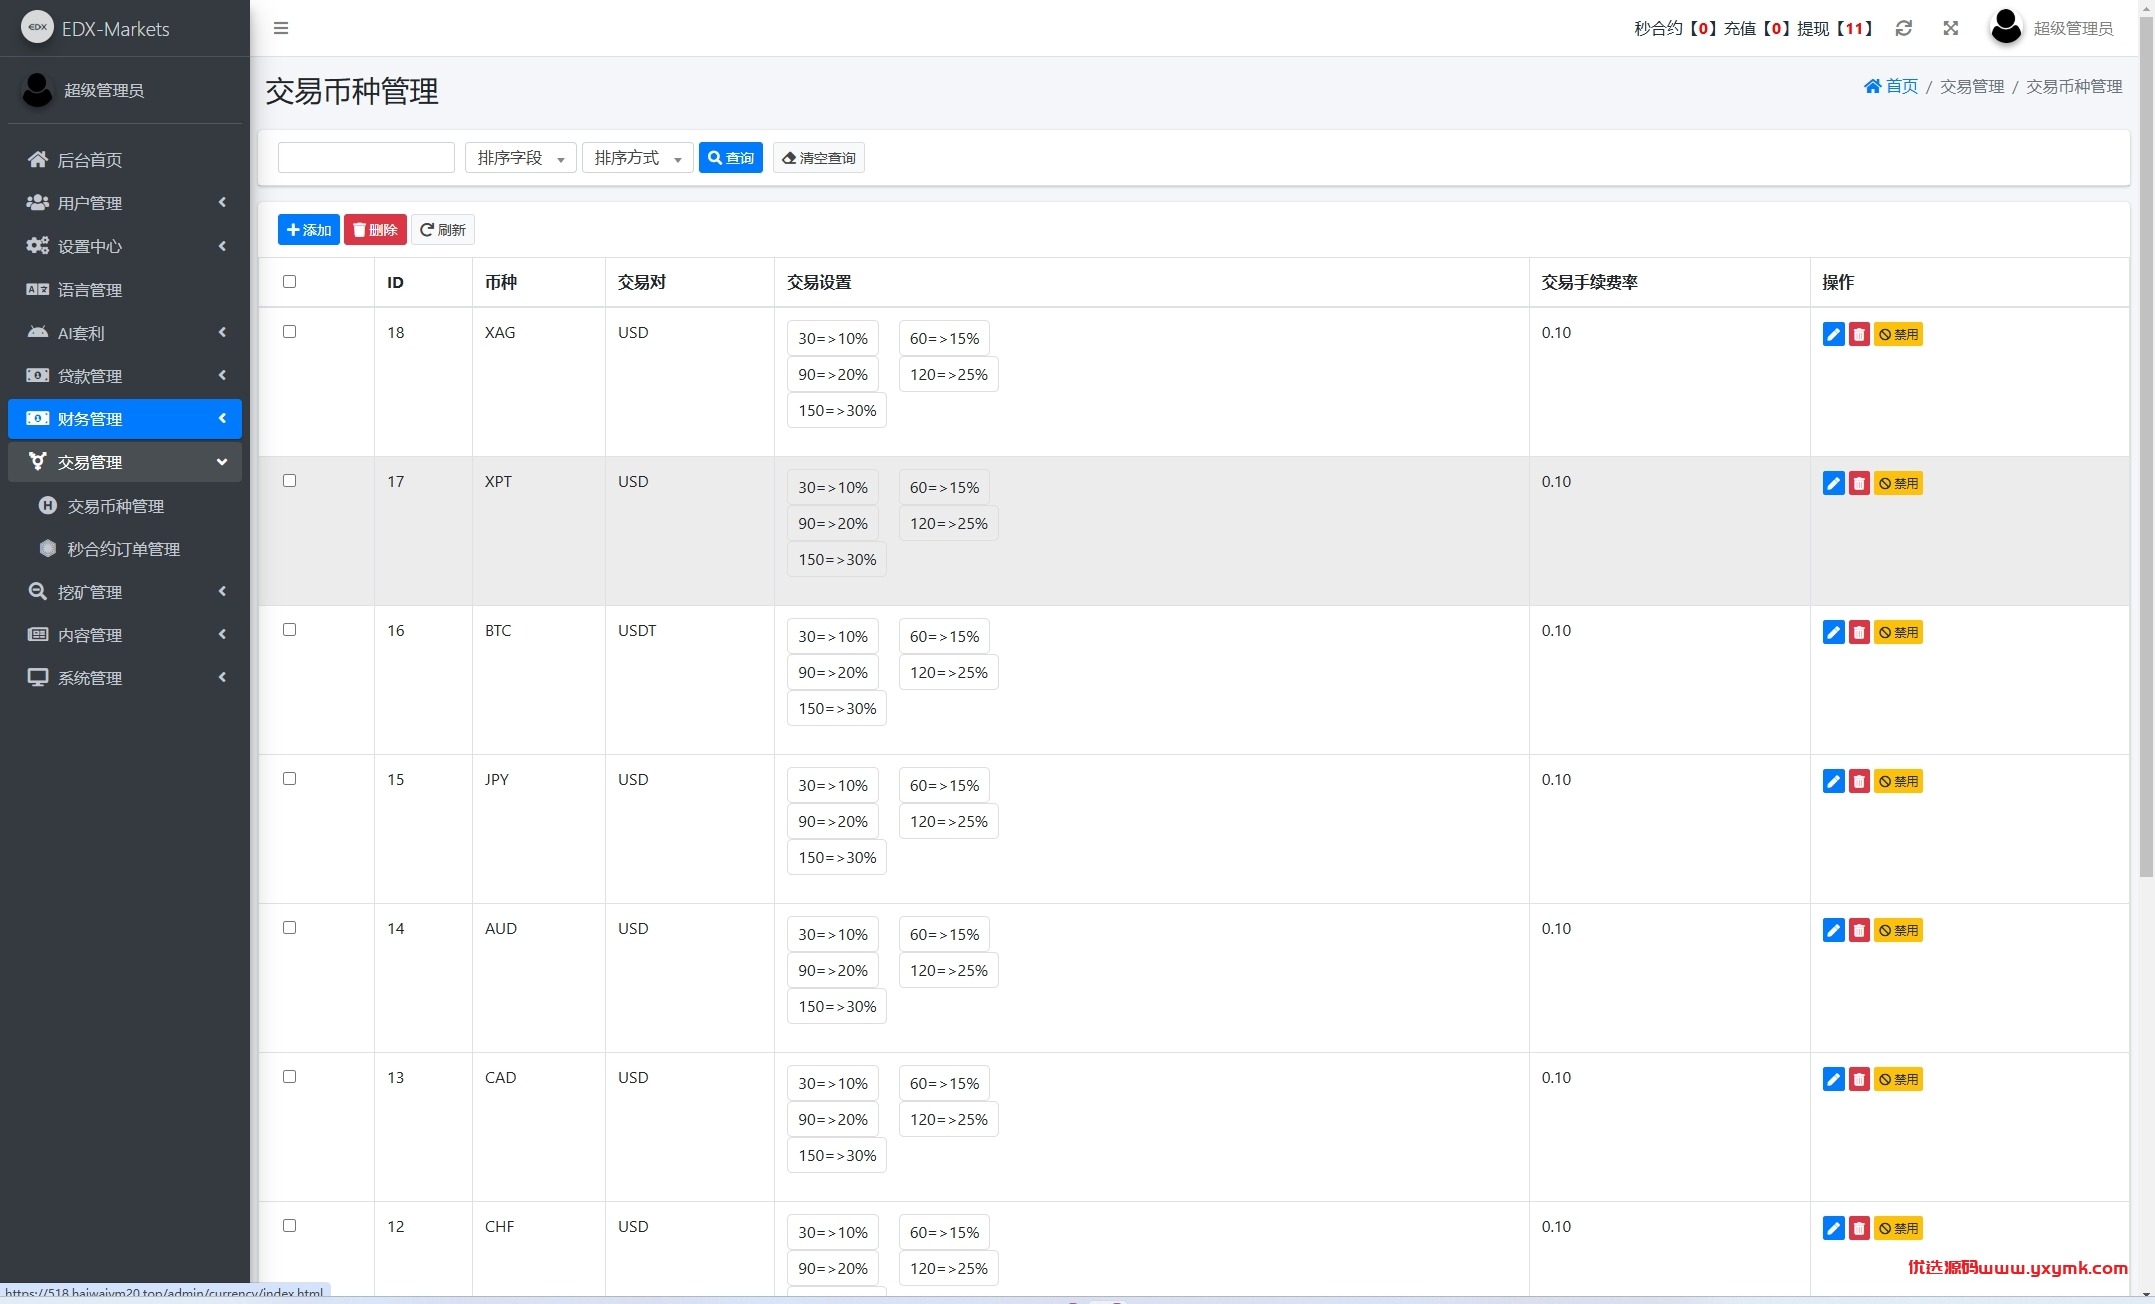Delete the XPT row using trash icon

point(1859,483)
